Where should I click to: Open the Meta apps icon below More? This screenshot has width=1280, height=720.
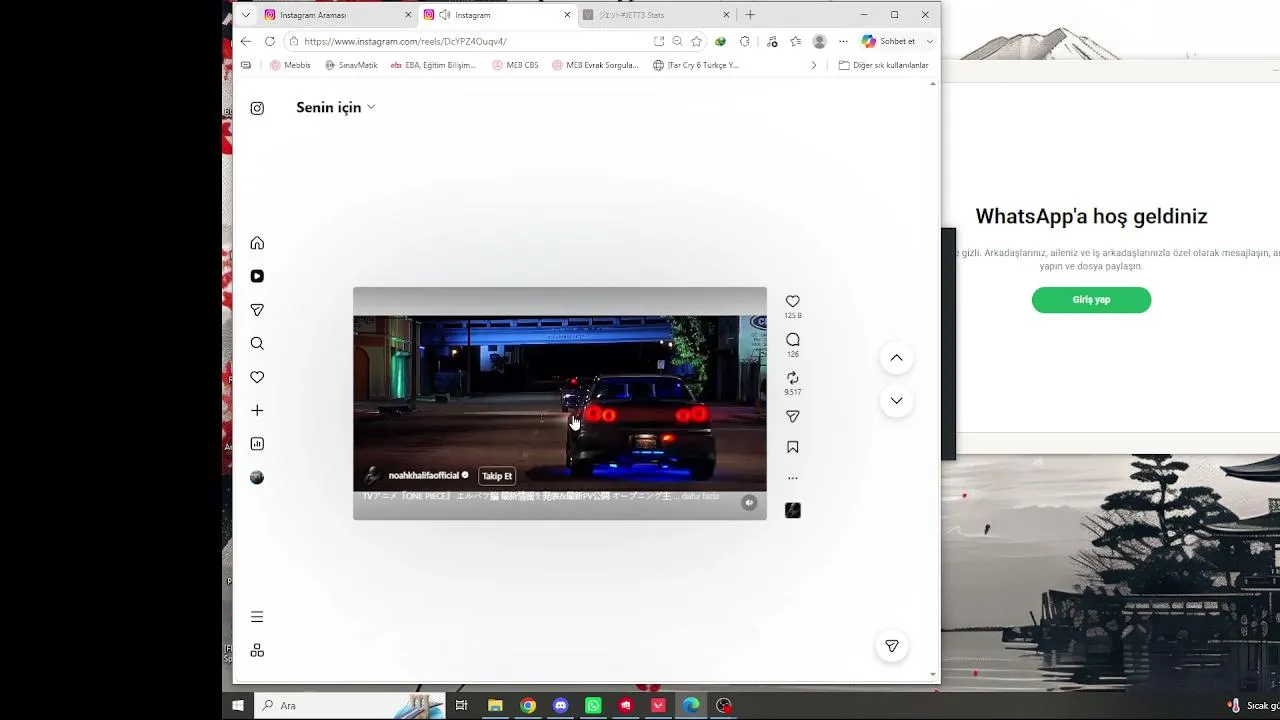click(x=257, y=650)
